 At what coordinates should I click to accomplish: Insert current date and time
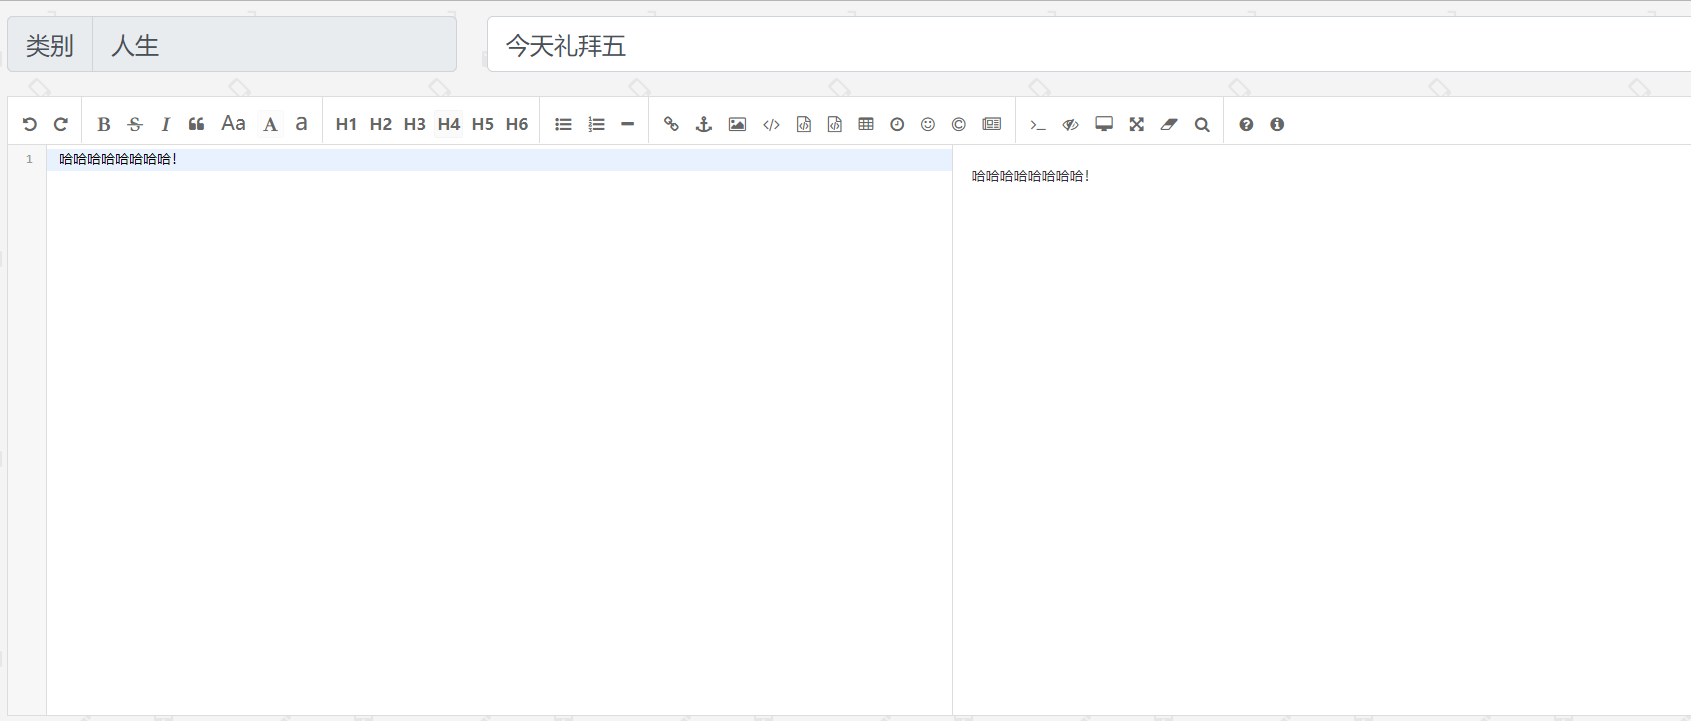[897, 124]
